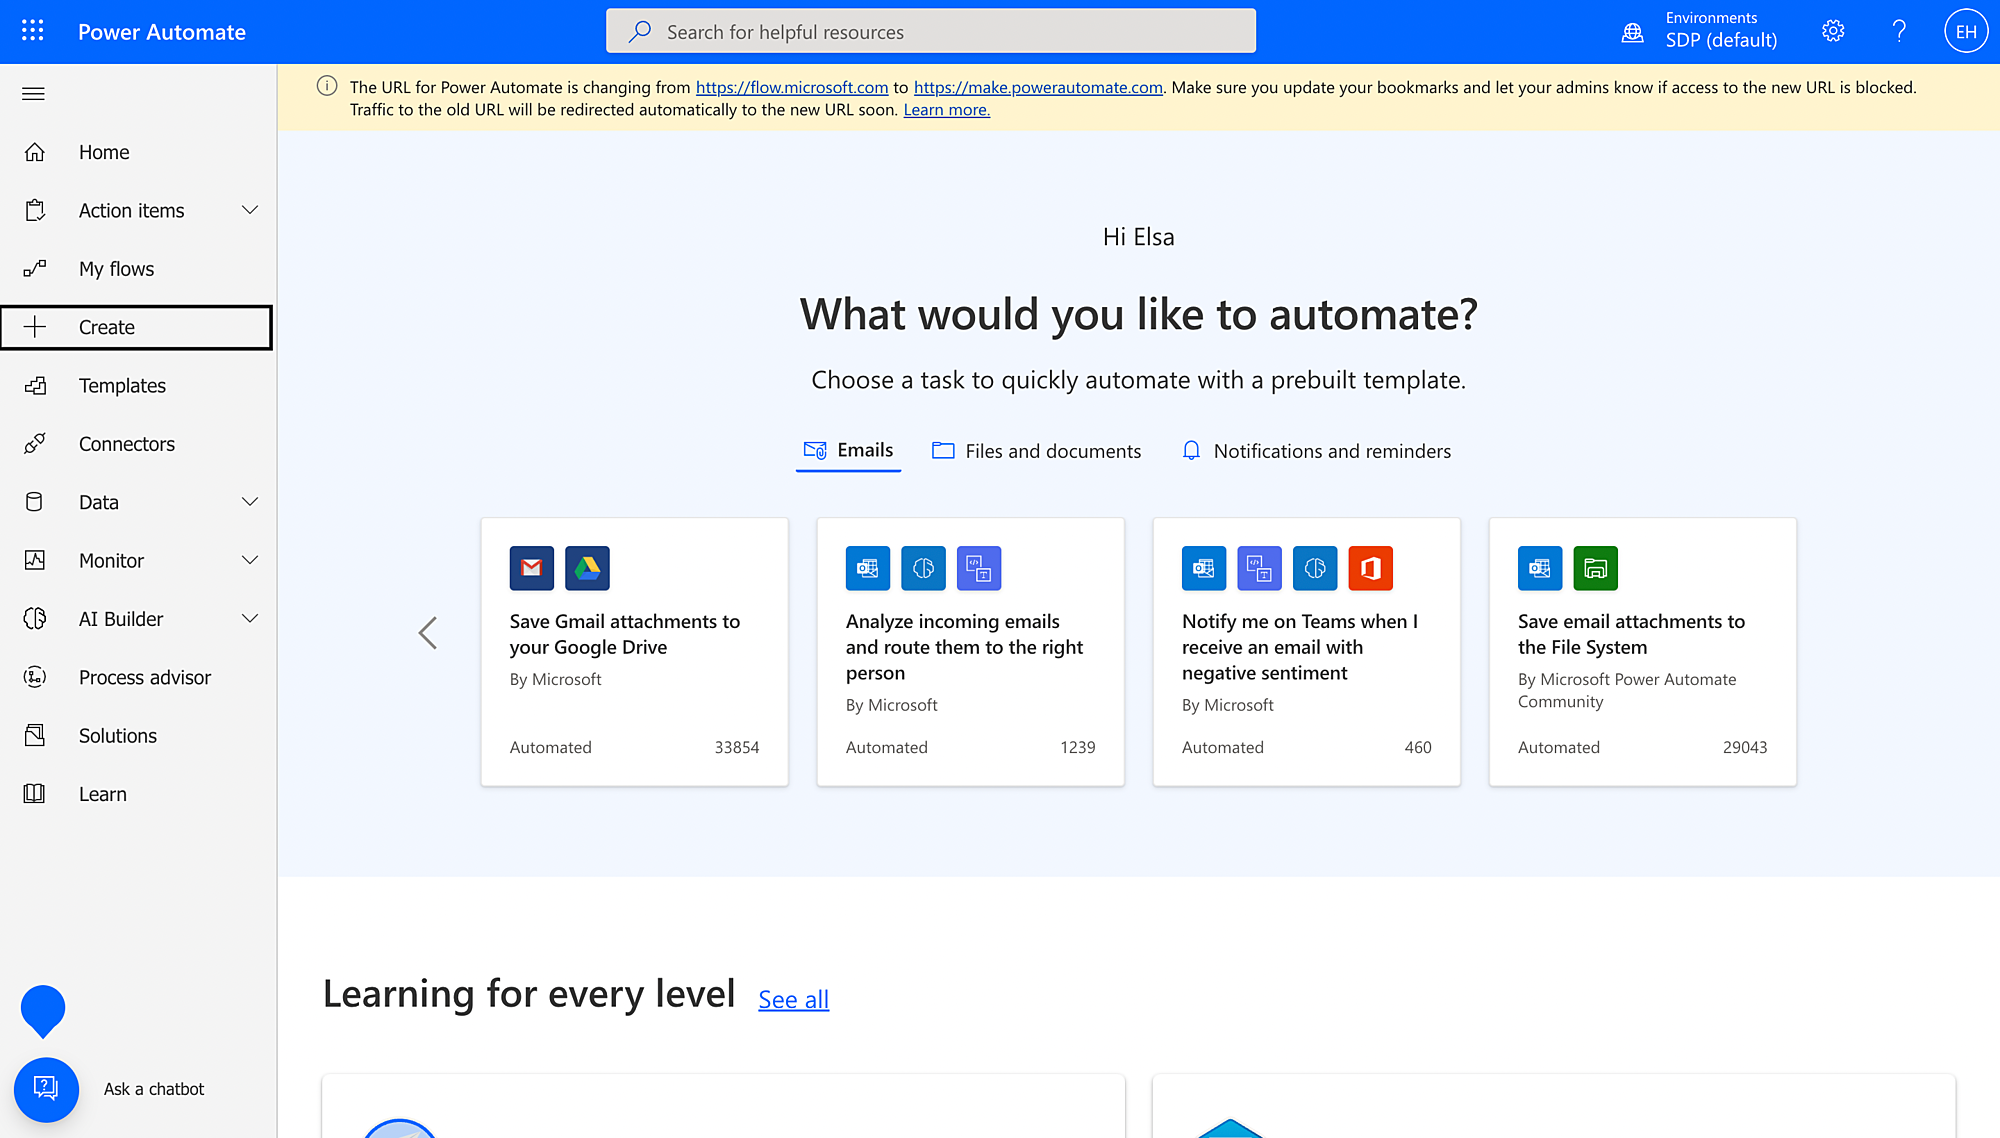The height and width of the screenshot is (1138, 2000).
Task: Click the Create plus icon
Action: pos(35,327)
